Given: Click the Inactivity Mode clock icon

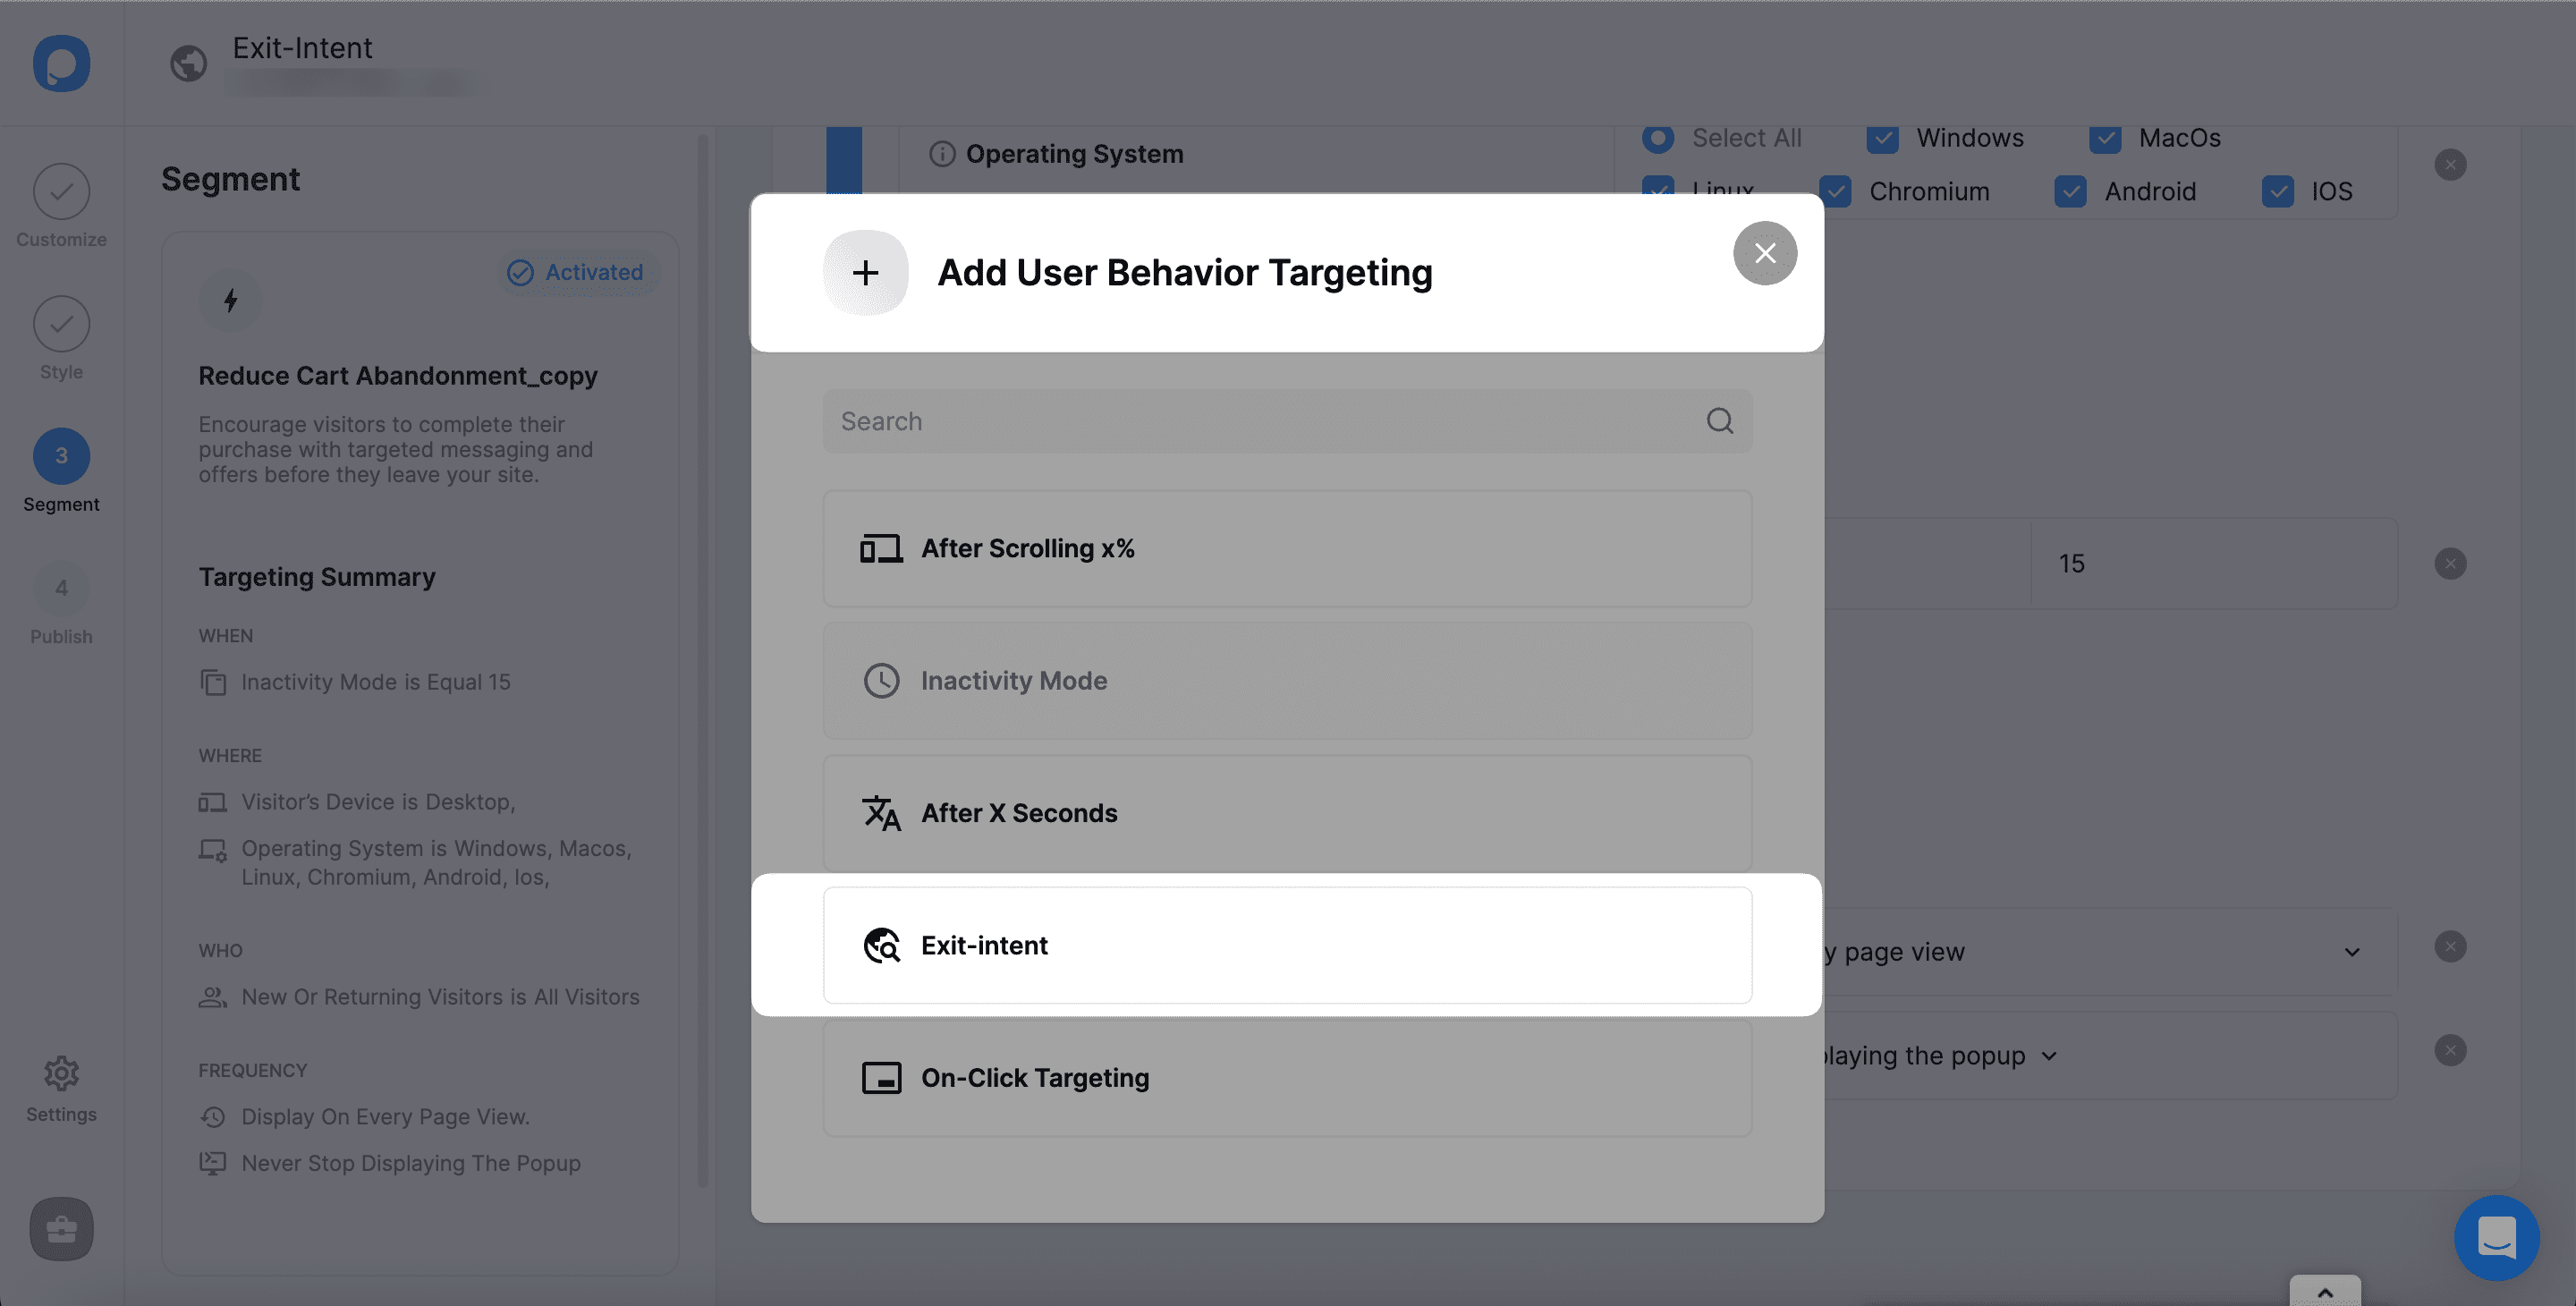Looking at the screenshot, I should pyautogui.click(x=881, y=680).
